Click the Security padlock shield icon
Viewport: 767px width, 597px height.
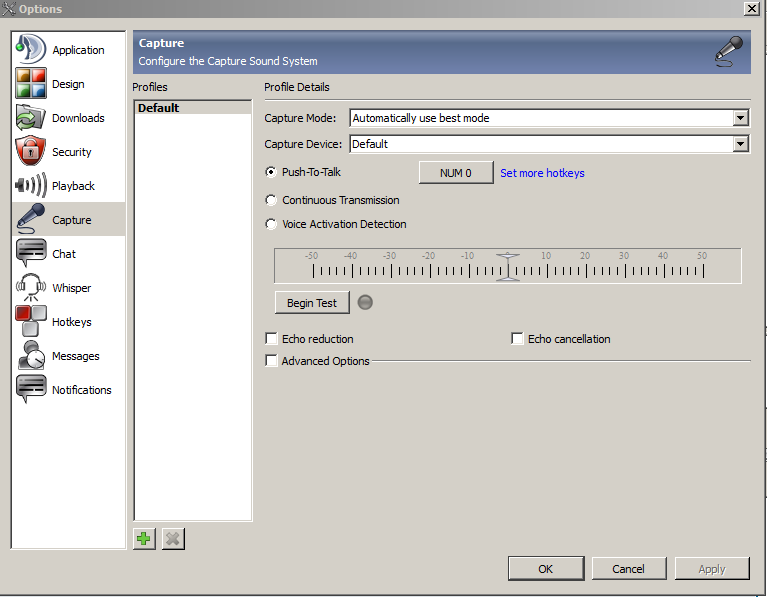click(31, 151)
